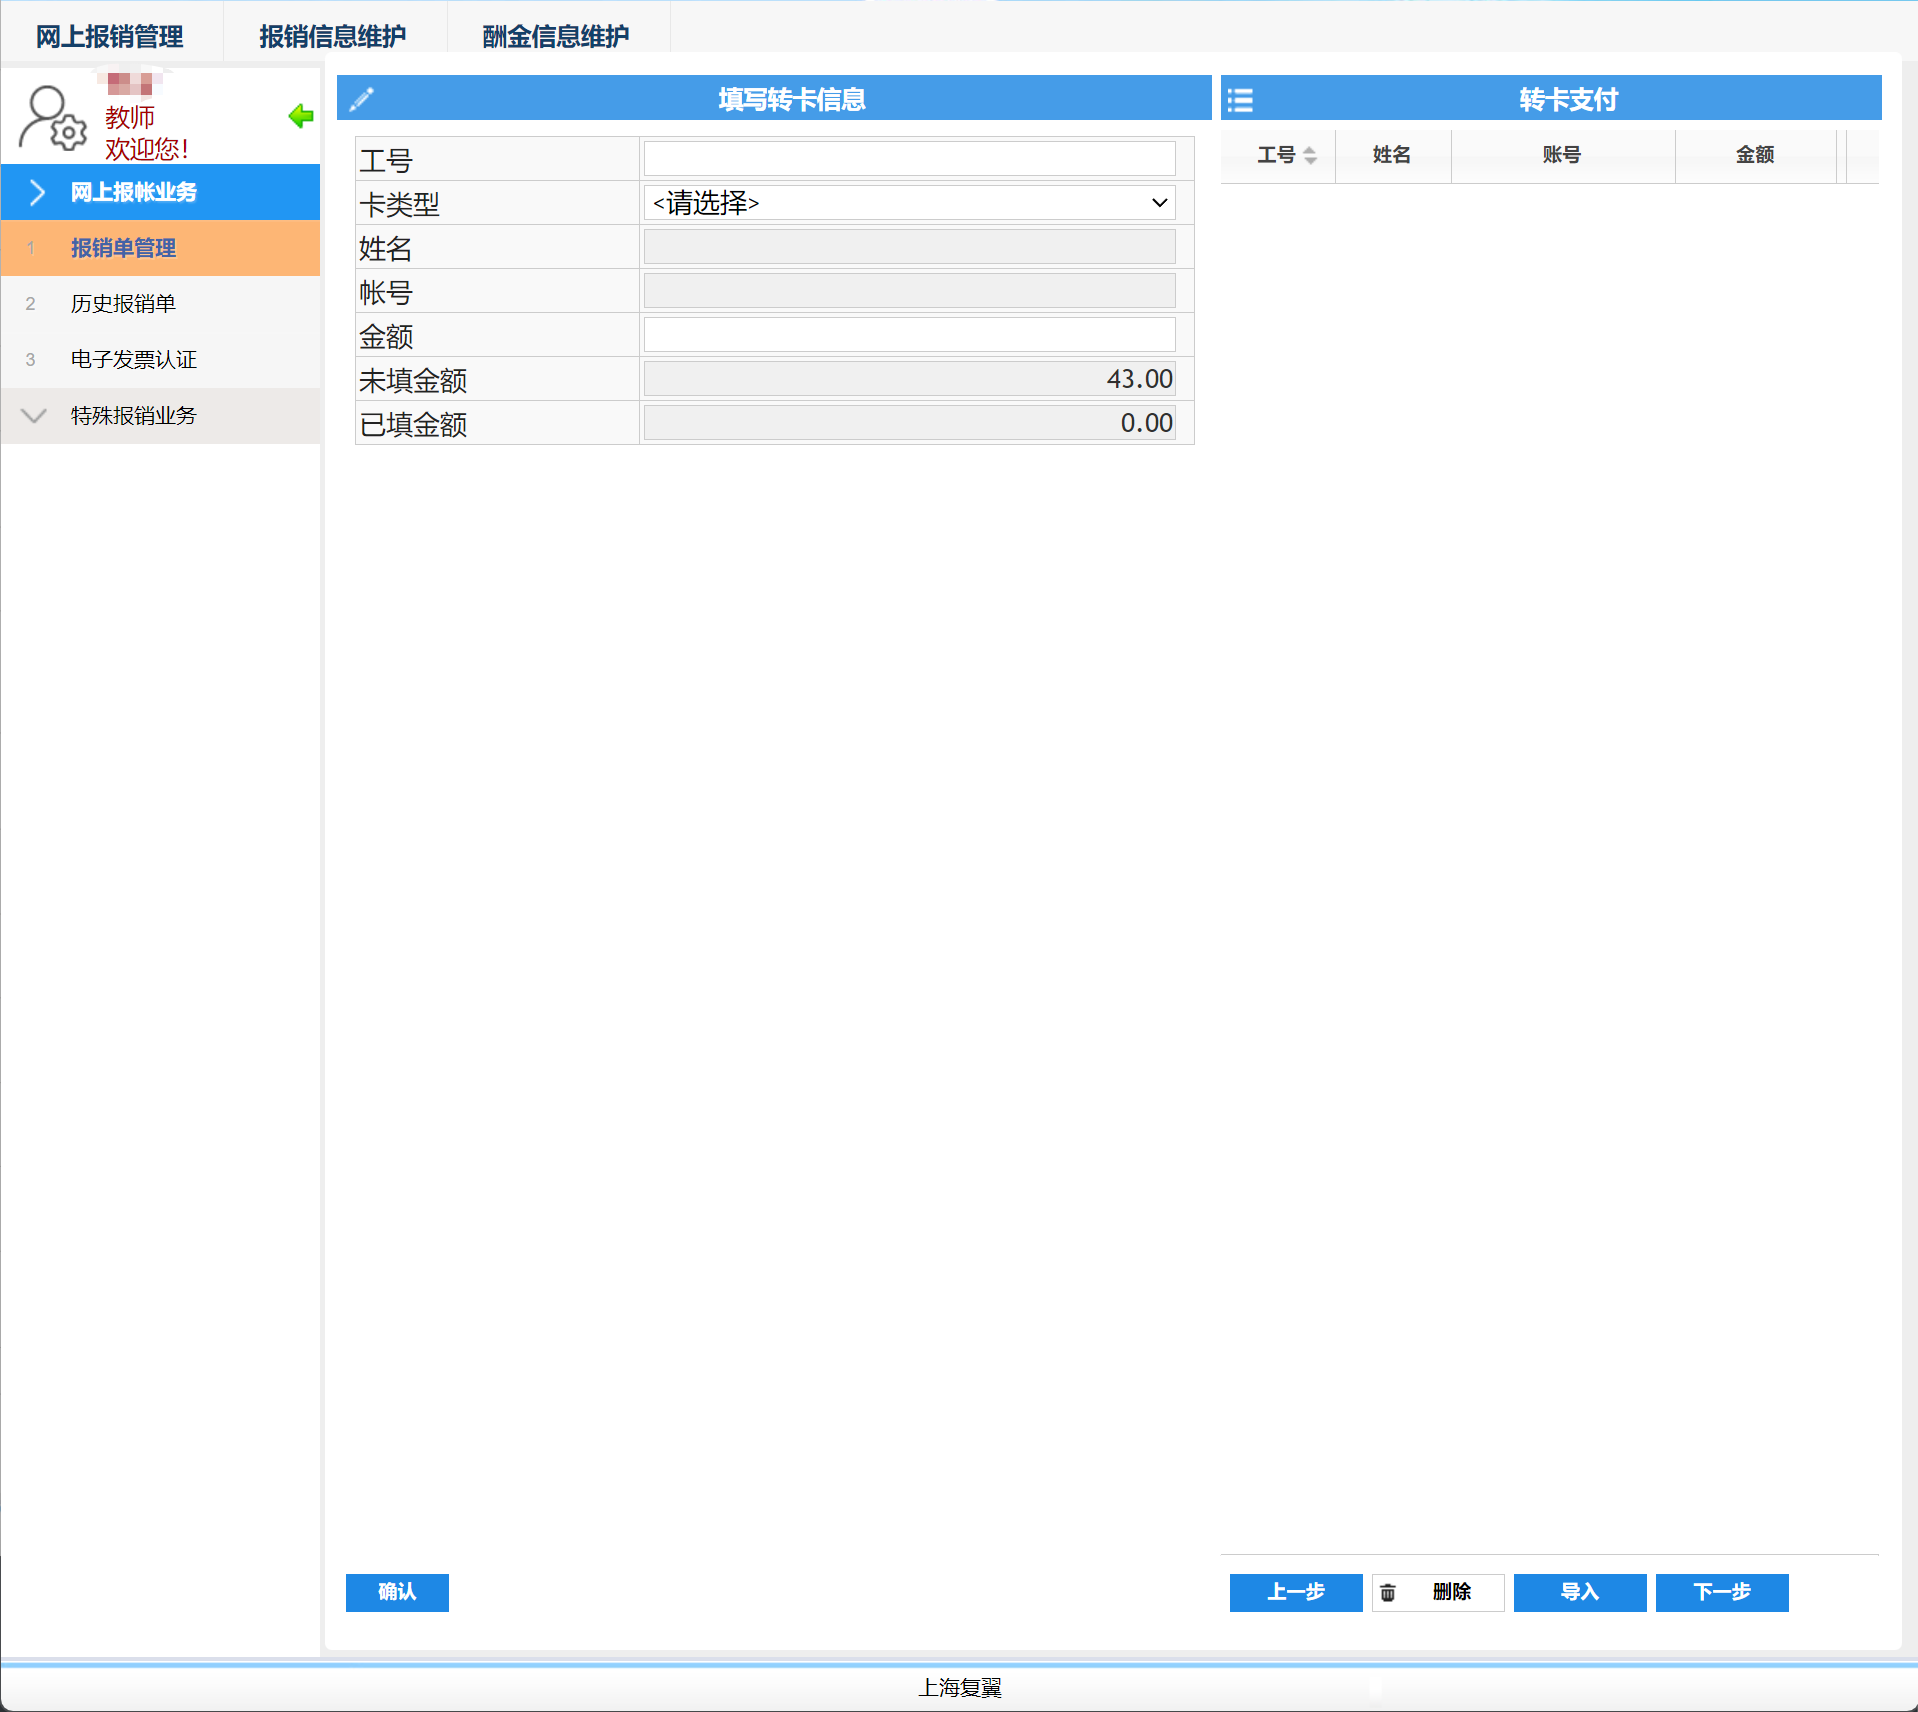Click the 导入 import button
Viewport: 1918px width, 1712px height.
coord(1579,1592)
